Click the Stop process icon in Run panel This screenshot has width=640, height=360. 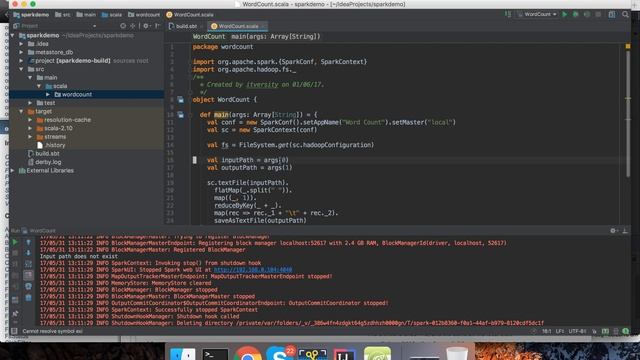pyautogui.click(x=15, y=253)
